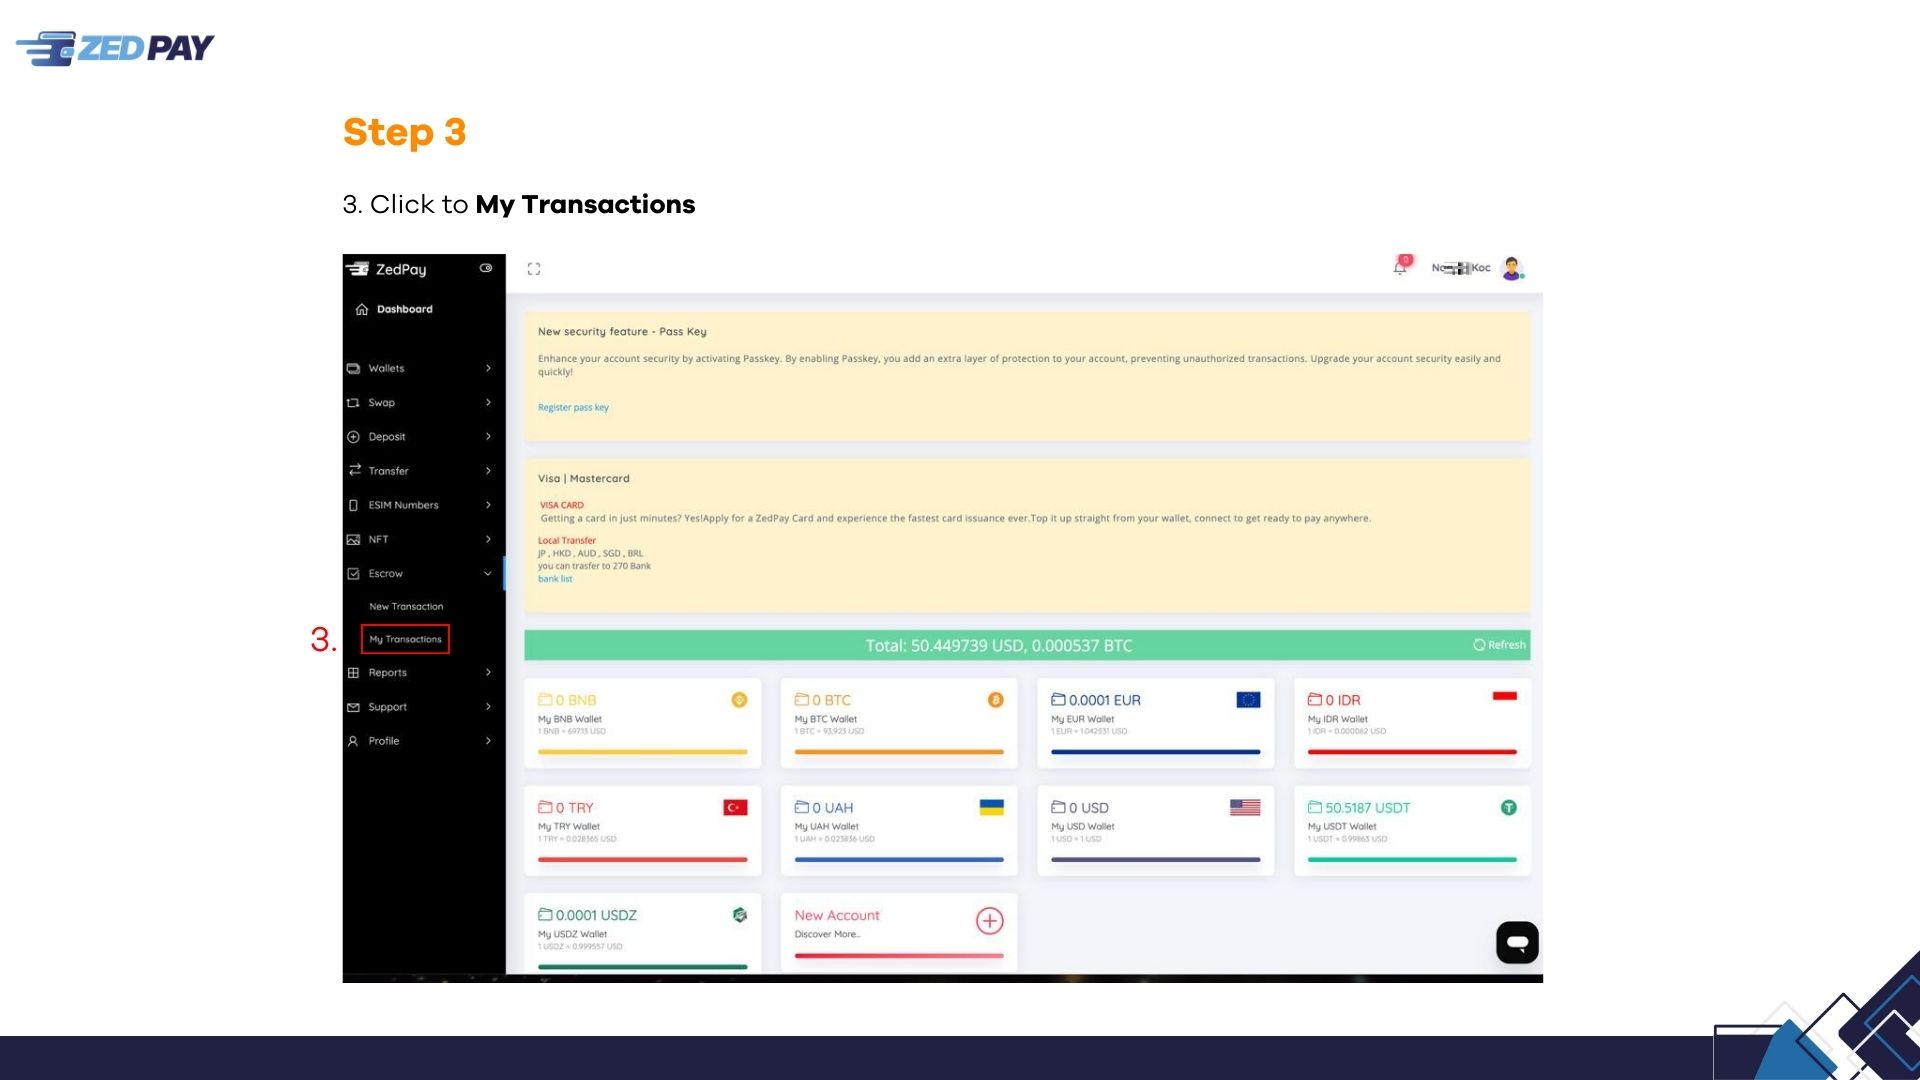
Task: Click the United States flag icon
Action: tap(1245, 807)
